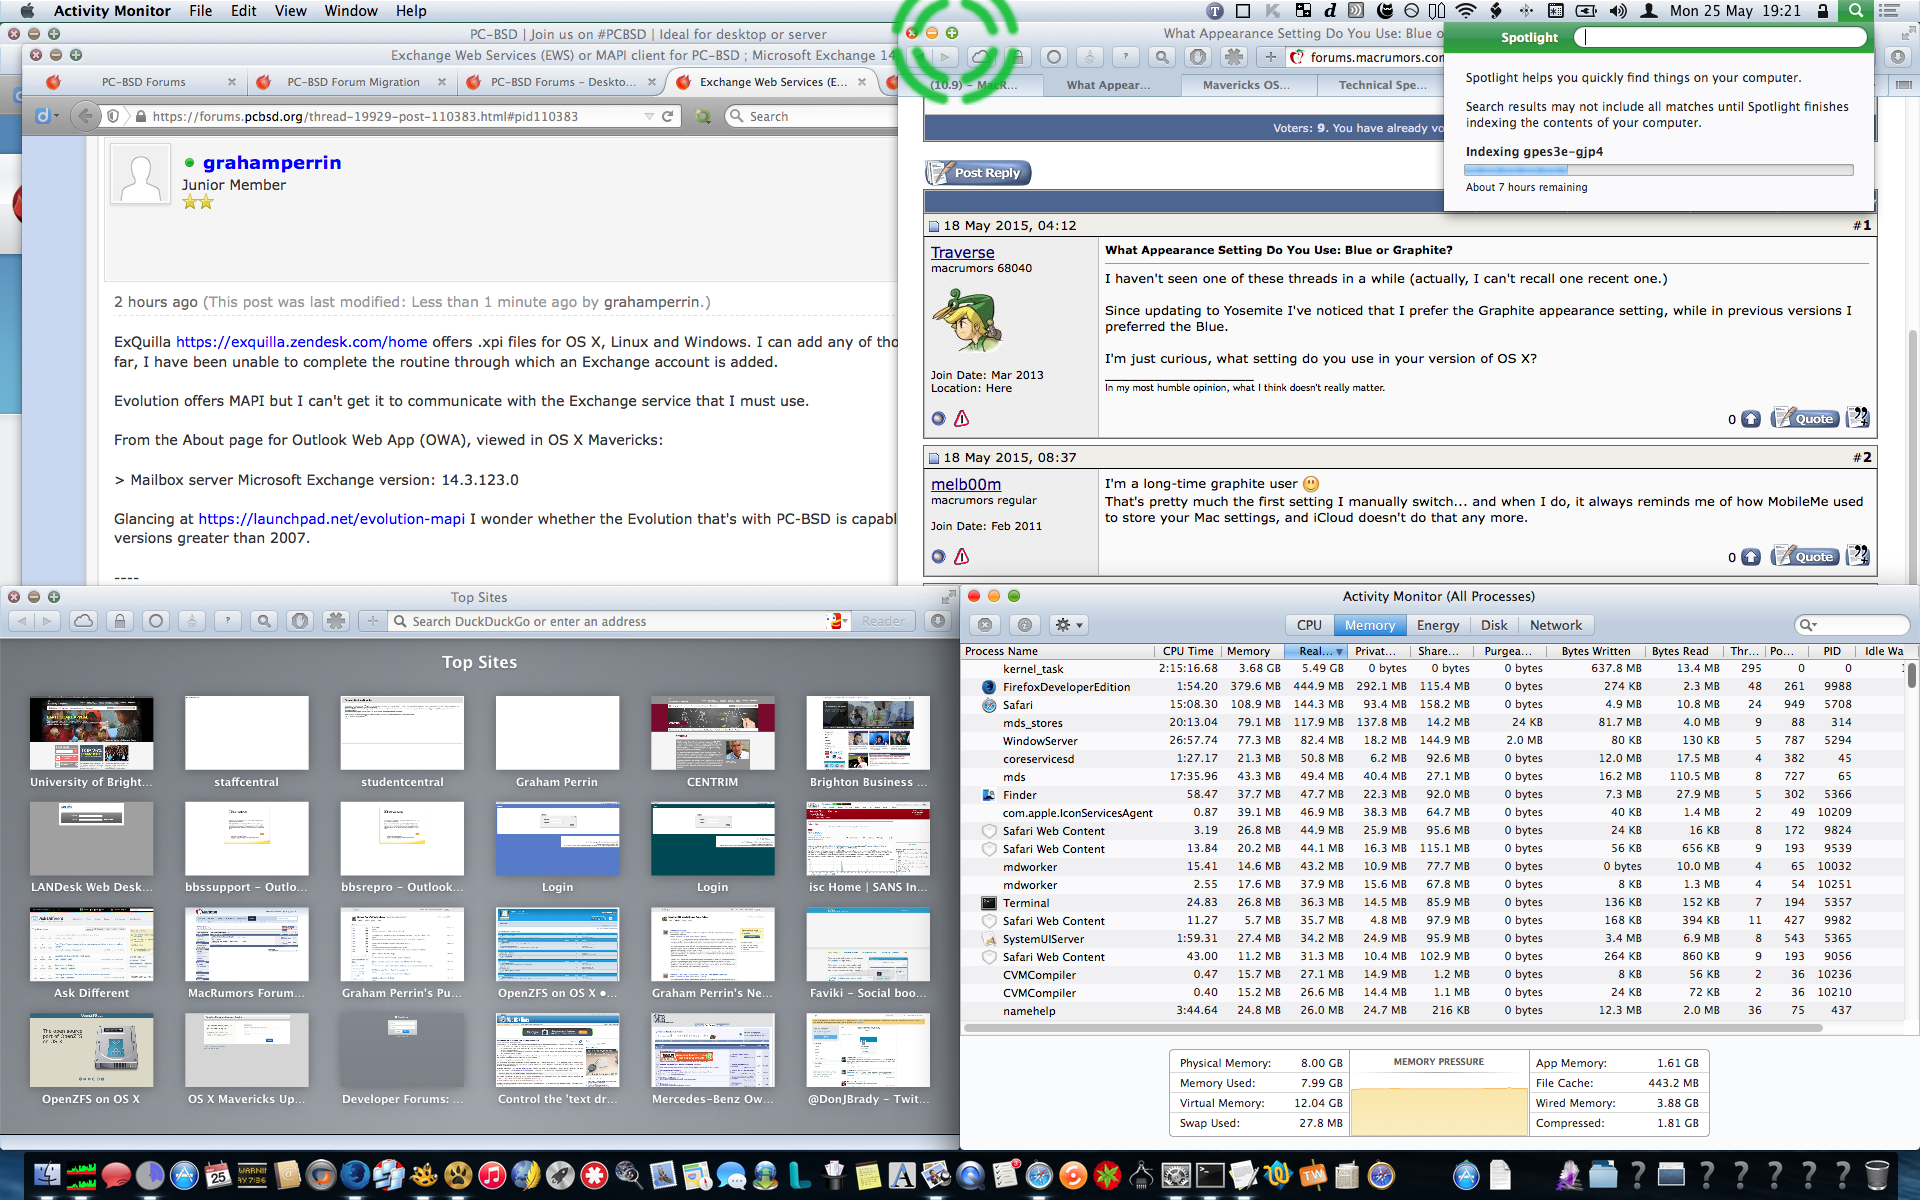This screenshot has height=1200, width=1920.
Task: Open iCloud Tabs in Top Sites window
Action: coord(84,621)
